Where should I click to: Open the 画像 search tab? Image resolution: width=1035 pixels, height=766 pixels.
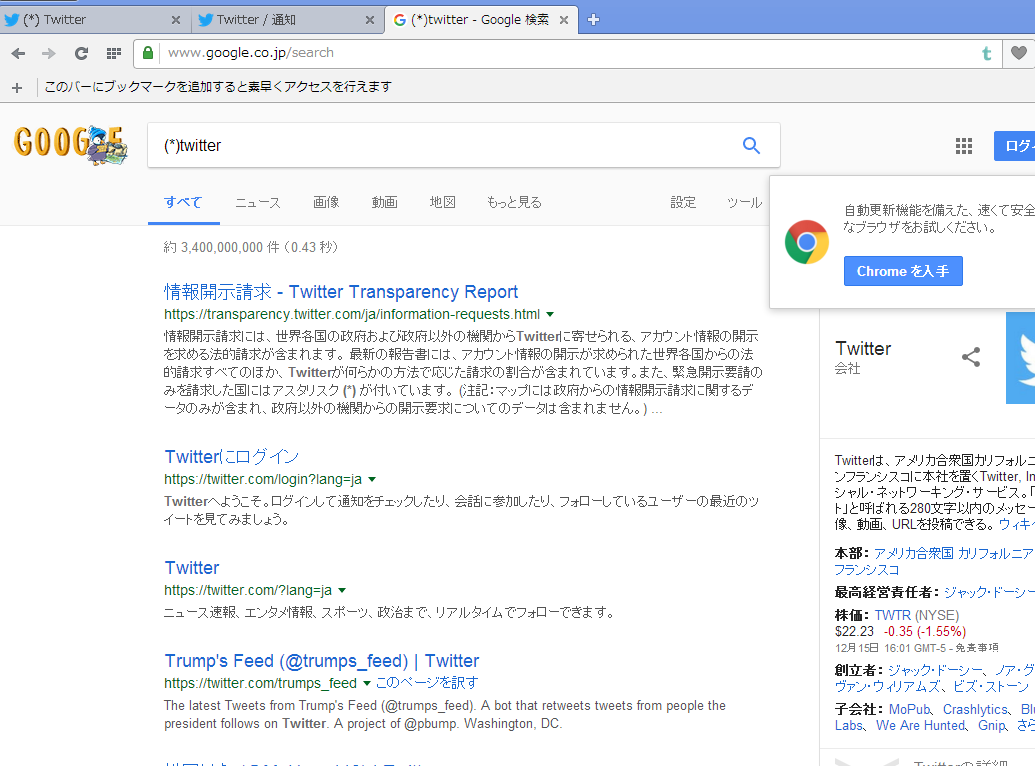(326, 203)
